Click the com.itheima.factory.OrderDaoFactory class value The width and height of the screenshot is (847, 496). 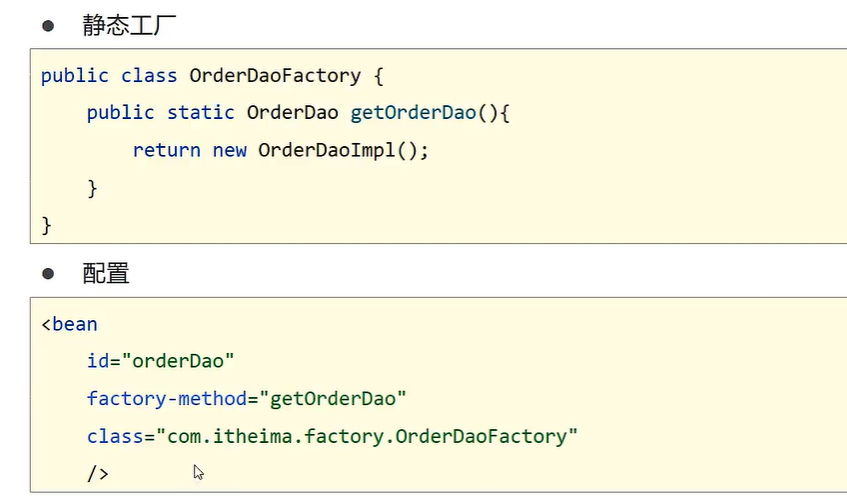[x=366, y=436]
